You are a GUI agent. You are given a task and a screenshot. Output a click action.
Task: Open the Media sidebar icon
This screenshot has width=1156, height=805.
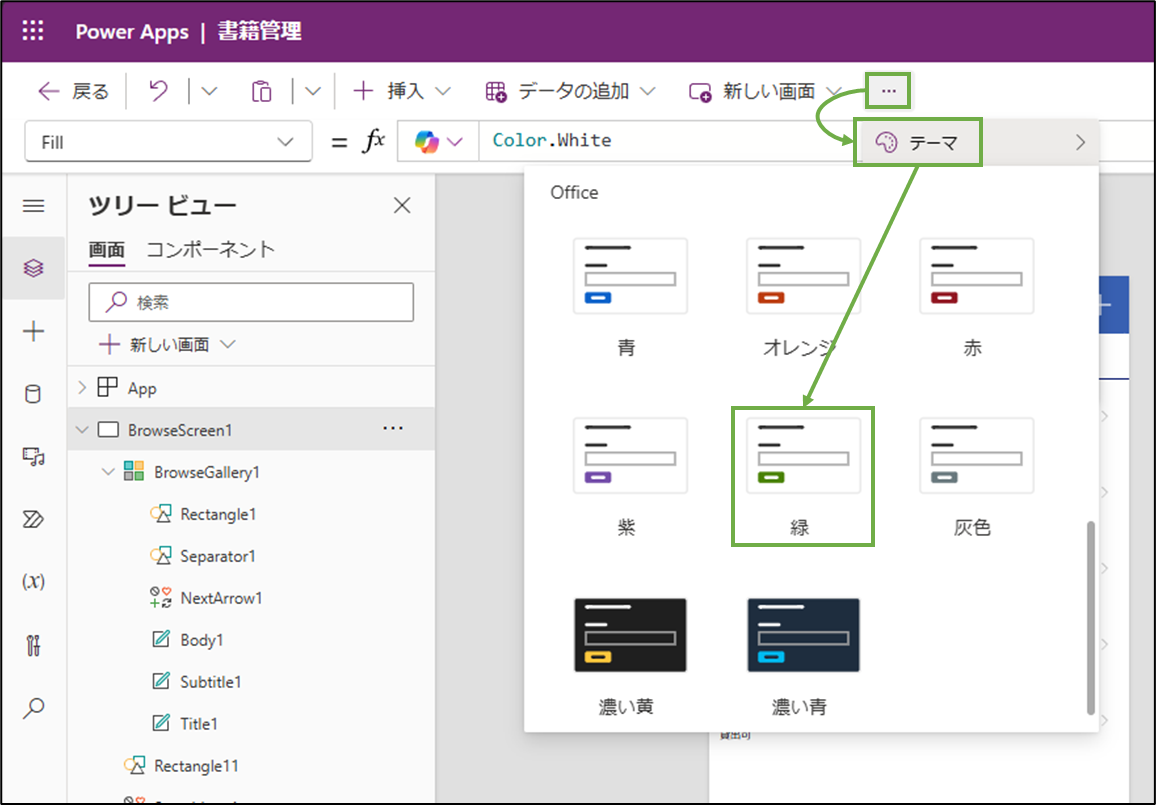pyautogui.click(x=33, y=457)
